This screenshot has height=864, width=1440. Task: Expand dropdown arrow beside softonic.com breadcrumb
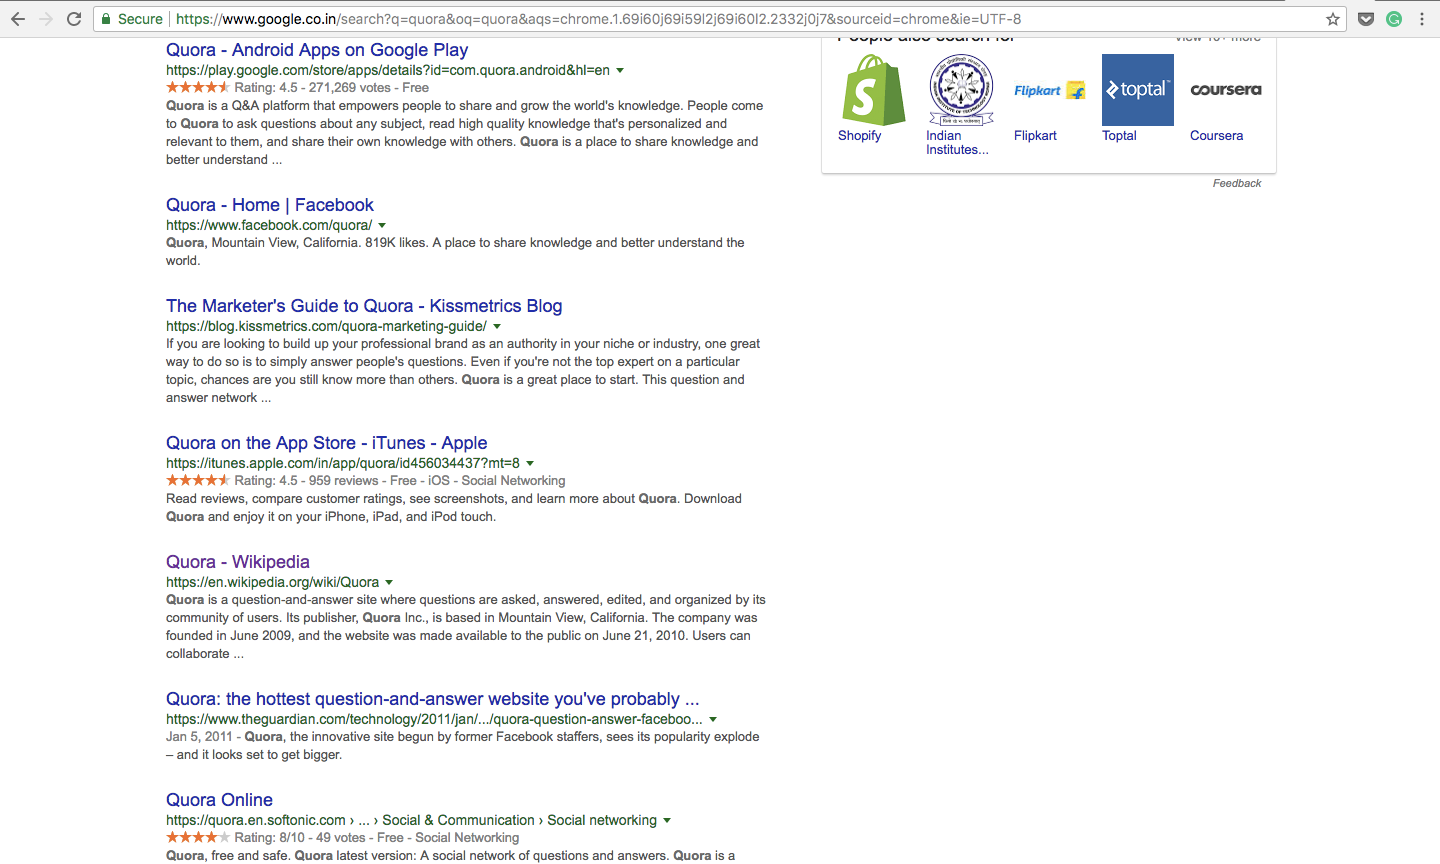pyautogui.click(x=667, y=821)
